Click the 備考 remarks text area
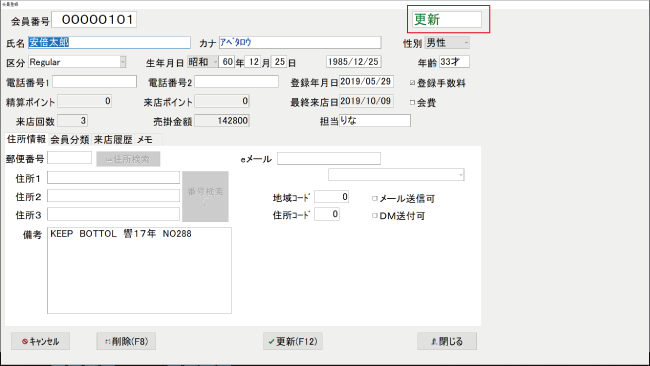Screen dimensions: 650x366 [x=139, y=270]
